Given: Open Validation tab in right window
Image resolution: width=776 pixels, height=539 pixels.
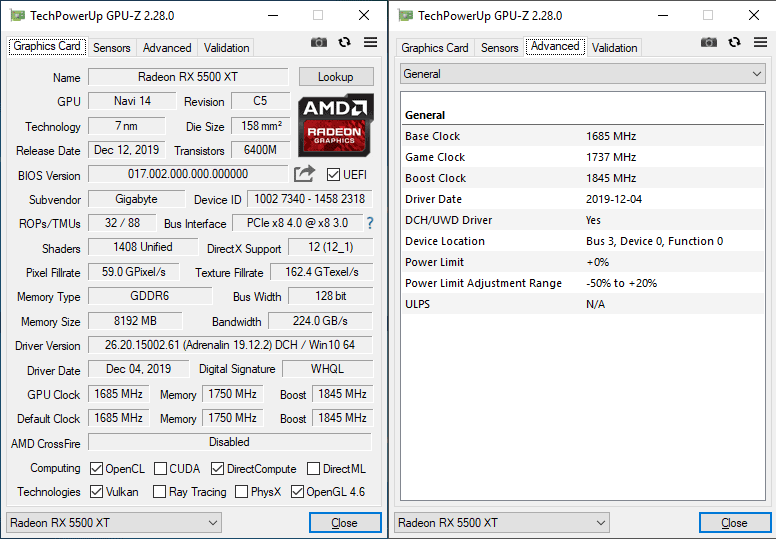Looking at the screenshot, I should point(615,48).
